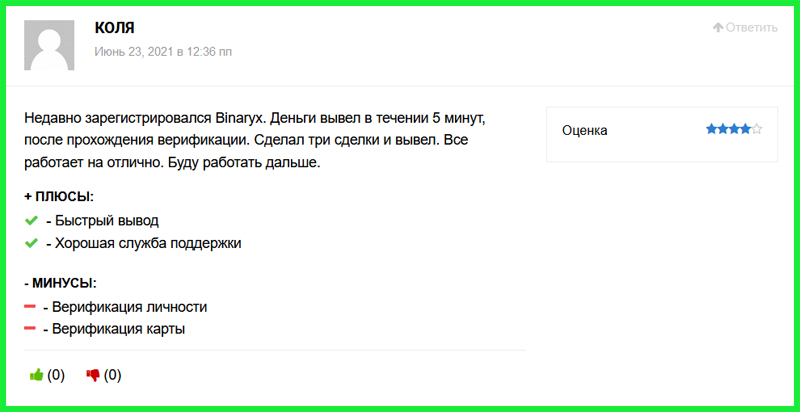Click the Оценка label in rating box
This screenshot has width=800, height=412.
585,130
